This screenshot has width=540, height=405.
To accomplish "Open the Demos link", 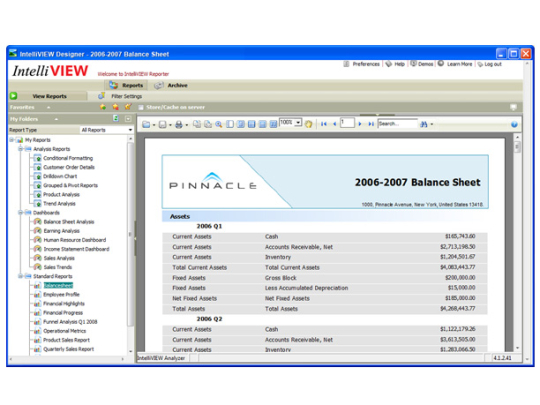I will pos(425,64).
